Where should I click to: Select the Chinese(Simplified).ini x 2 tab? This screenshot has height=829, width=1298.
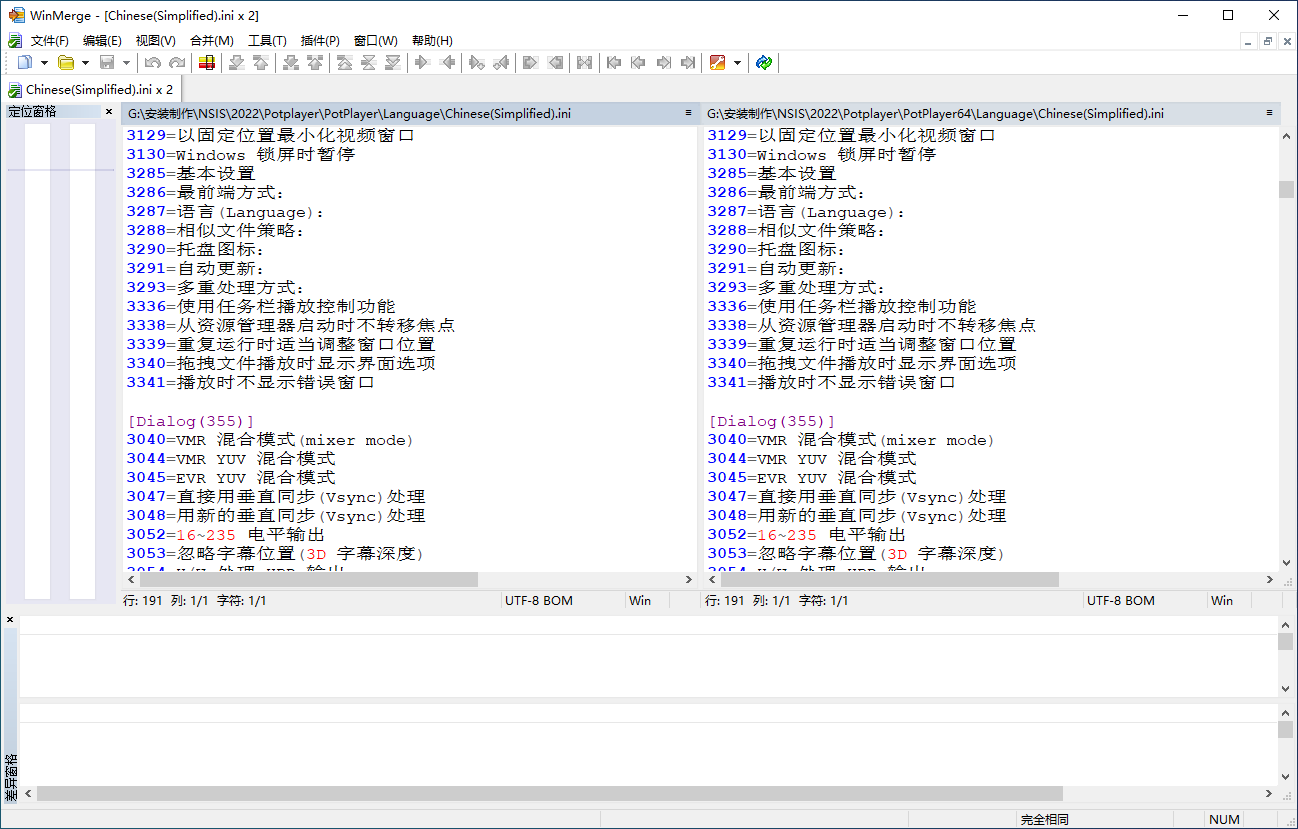[x=92, y=90]
